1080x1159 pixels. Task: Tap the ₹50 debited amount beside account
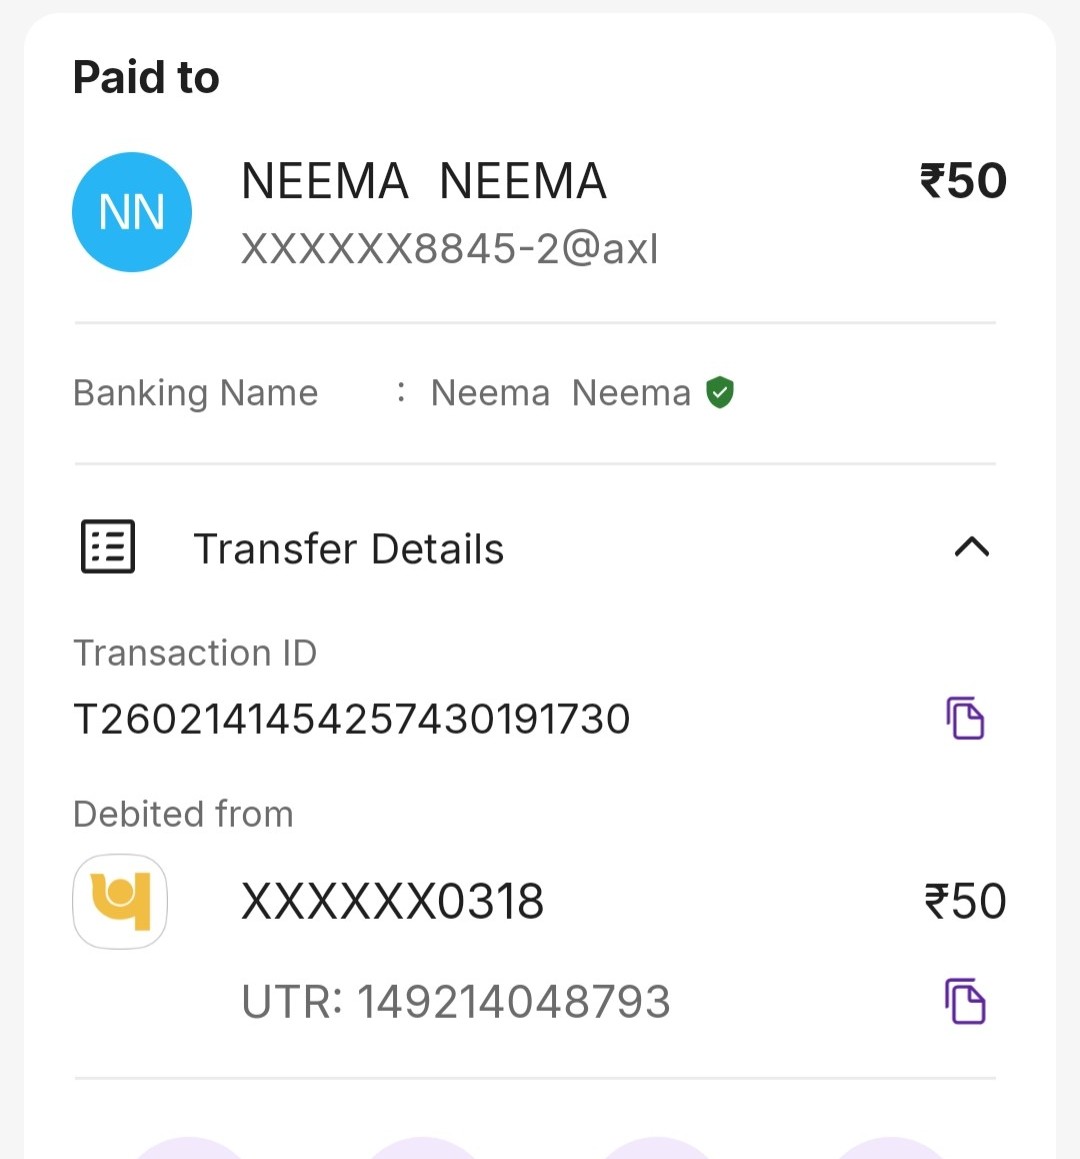click(x=965, y=901)
